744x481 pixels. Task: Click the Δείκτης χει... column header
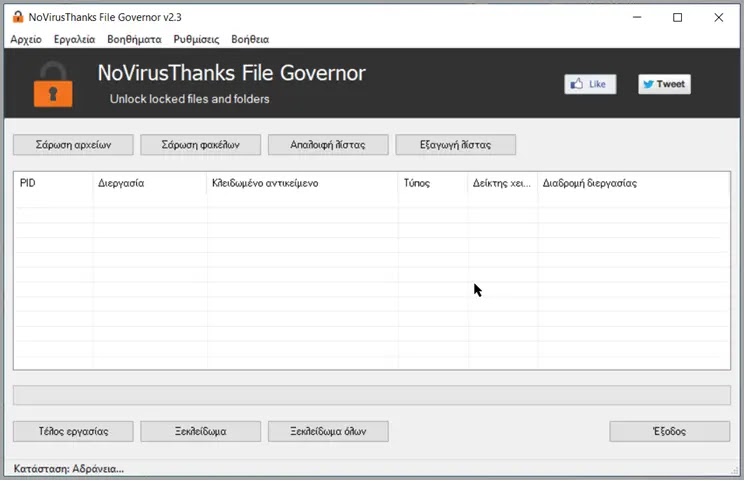pos(502,183)
